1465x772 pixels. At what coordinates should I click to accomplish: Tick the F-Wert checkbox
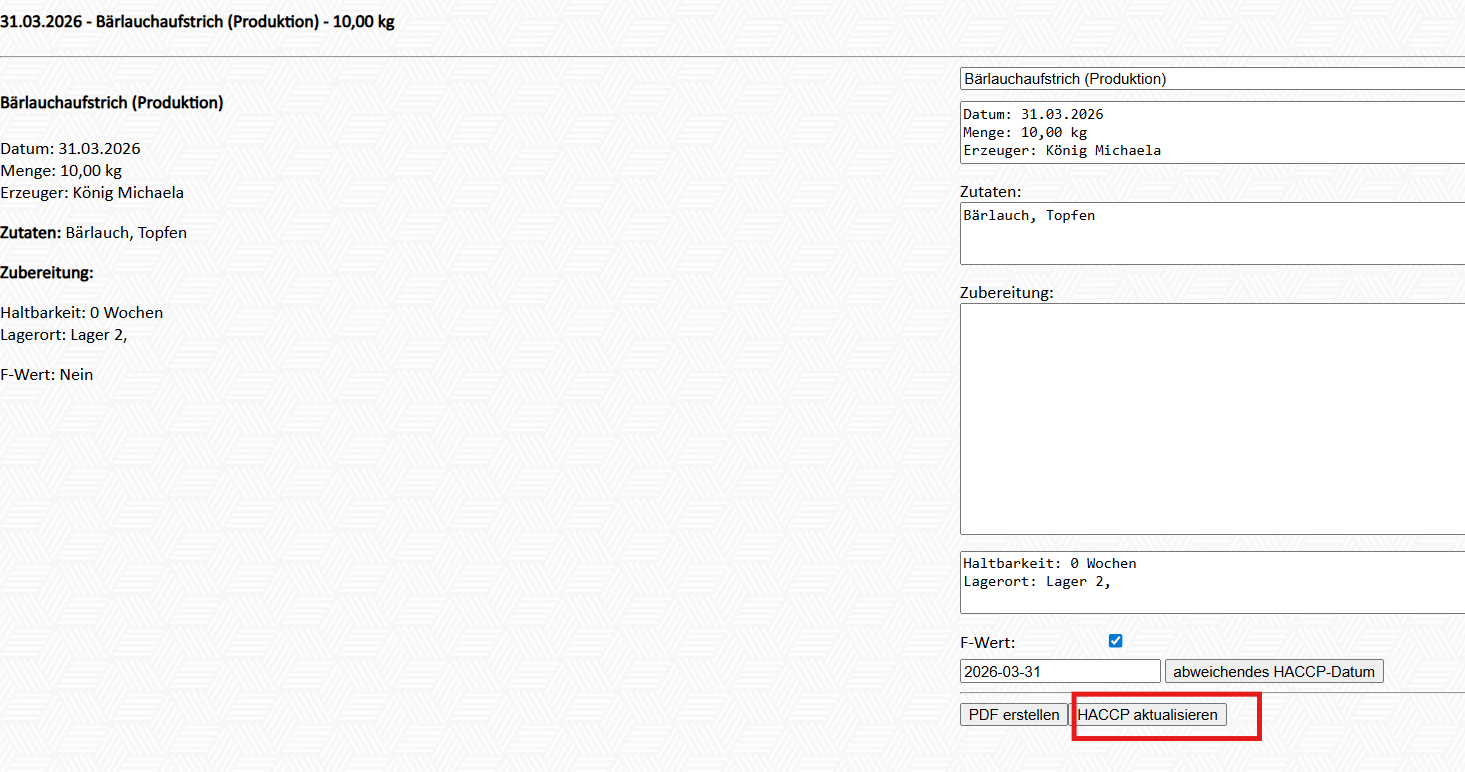(x=1116, y=641)
